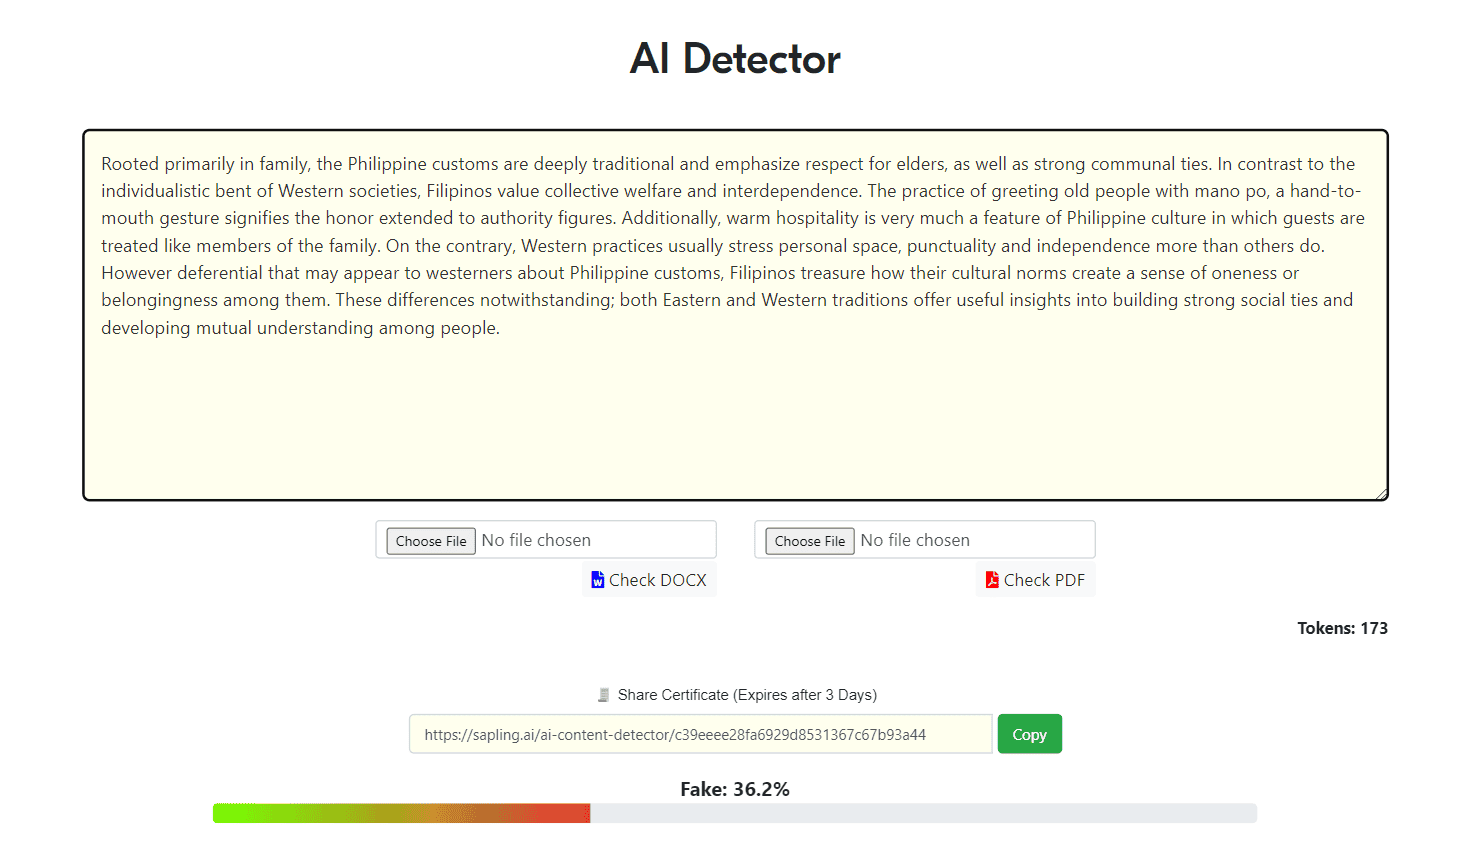Click the Check PDF button label
Image resolution: width=1463 pixels, height=860 pixels.
tap(1044, 580)
